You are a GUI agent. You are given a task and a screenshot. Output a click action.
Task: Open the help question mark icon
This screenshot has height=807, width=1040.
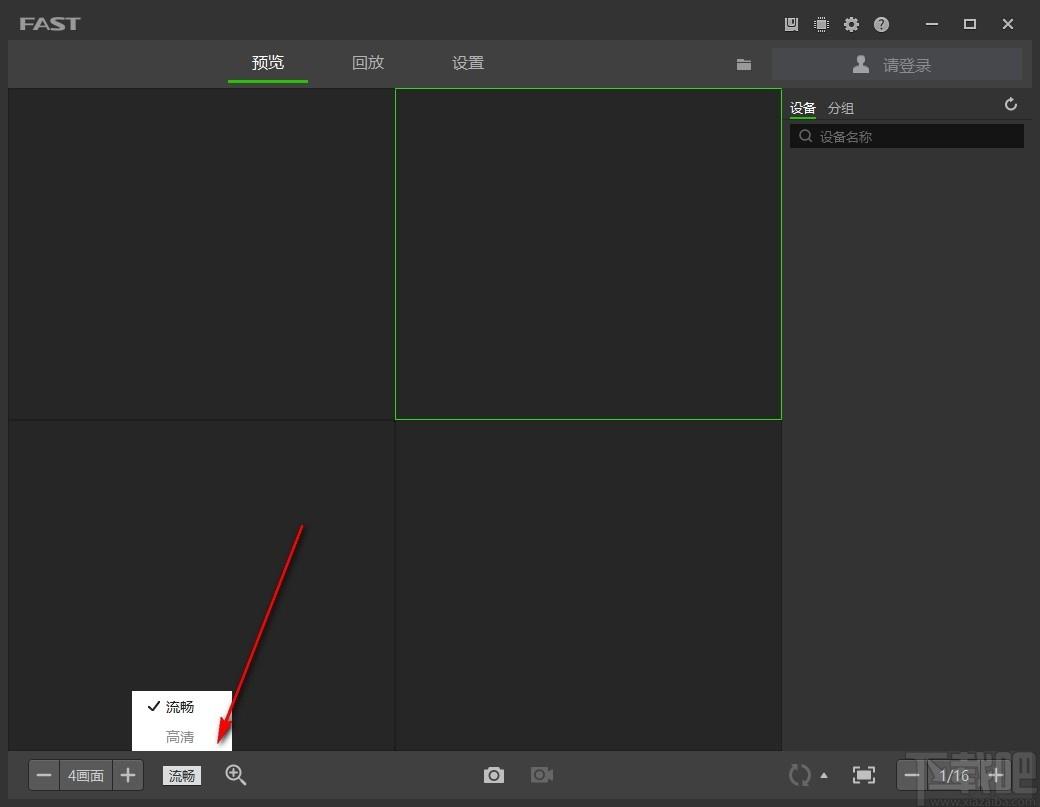tap(881, 25)
